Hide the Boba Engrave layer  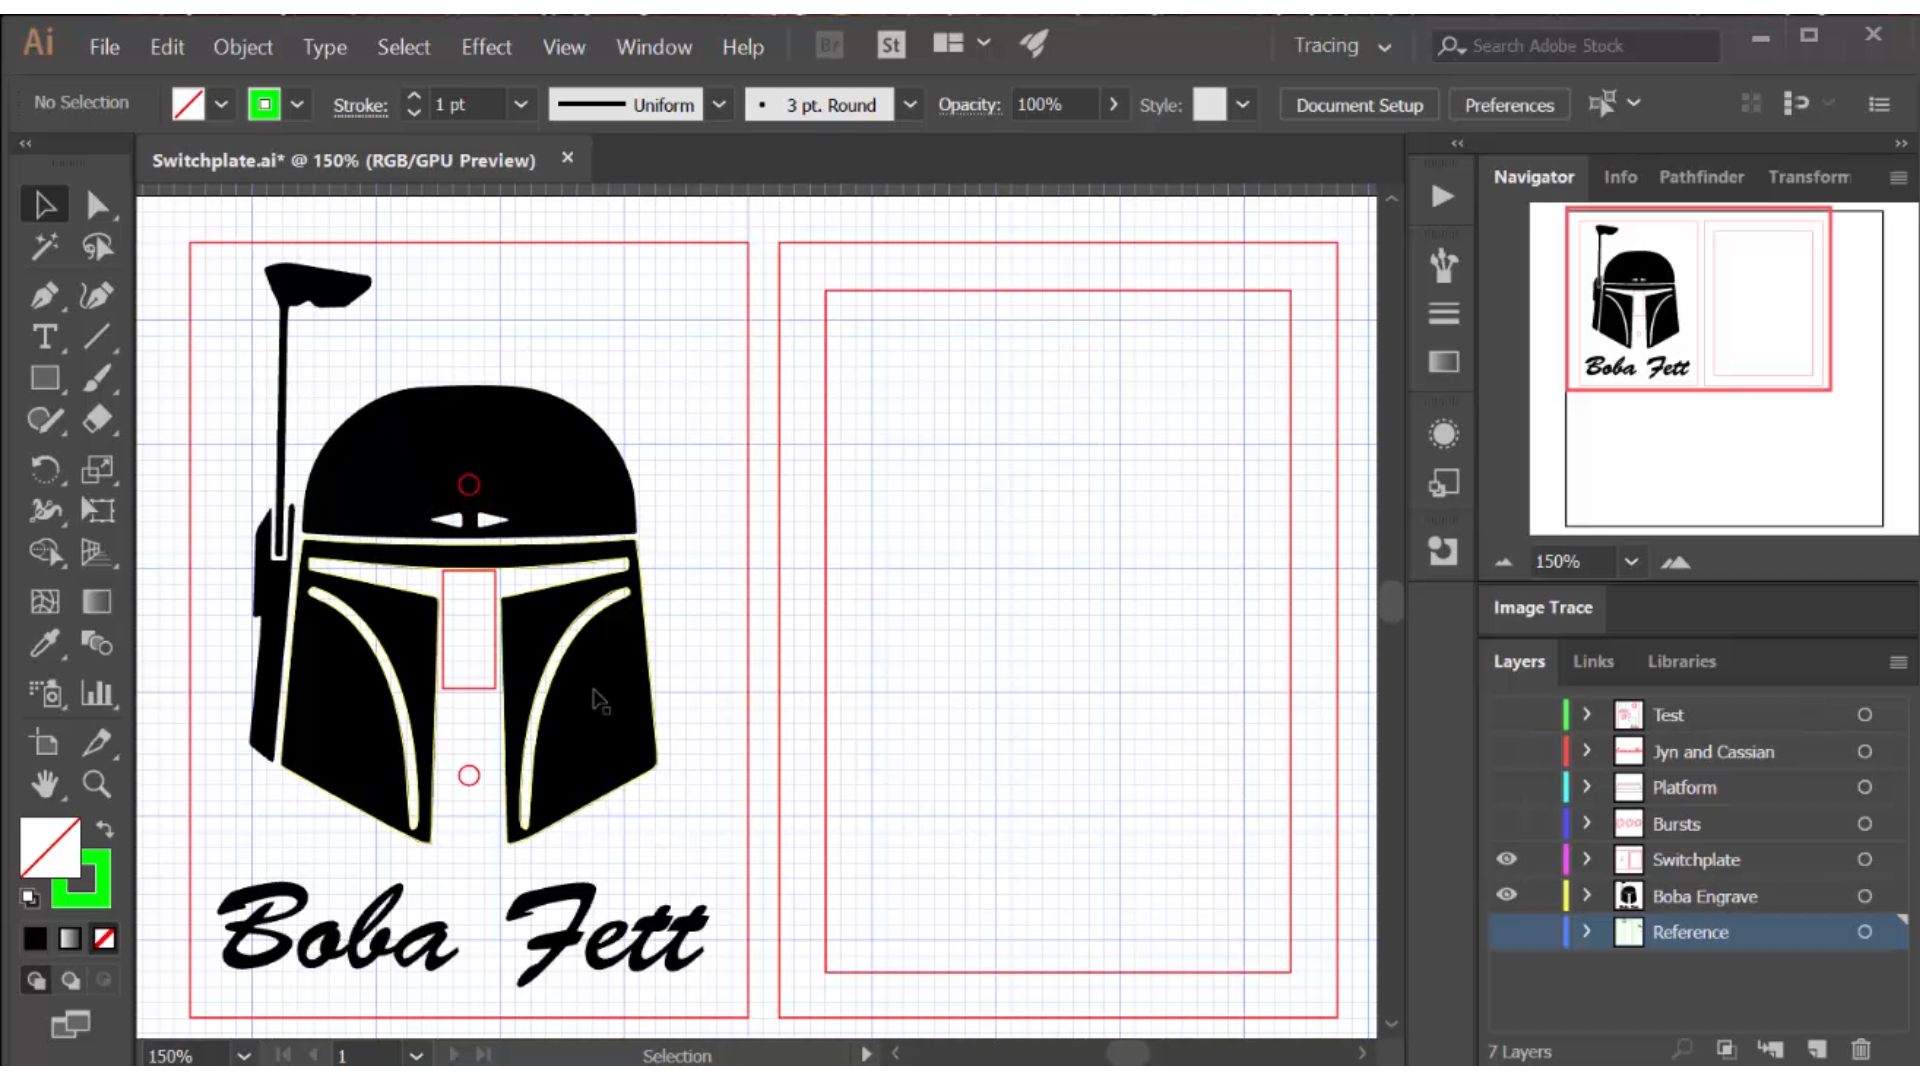pos(1506,895)
